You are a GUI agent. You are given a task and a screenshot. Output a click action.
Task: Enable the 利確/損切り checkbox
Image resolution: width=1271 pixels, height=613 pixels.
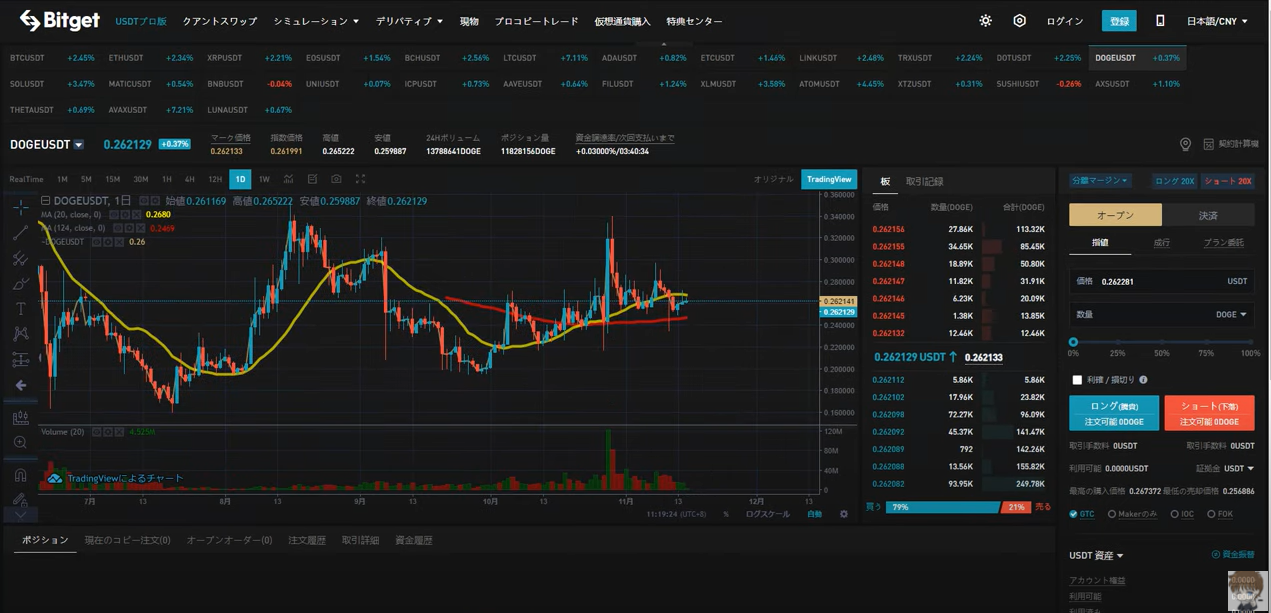tap(1077, 380)
